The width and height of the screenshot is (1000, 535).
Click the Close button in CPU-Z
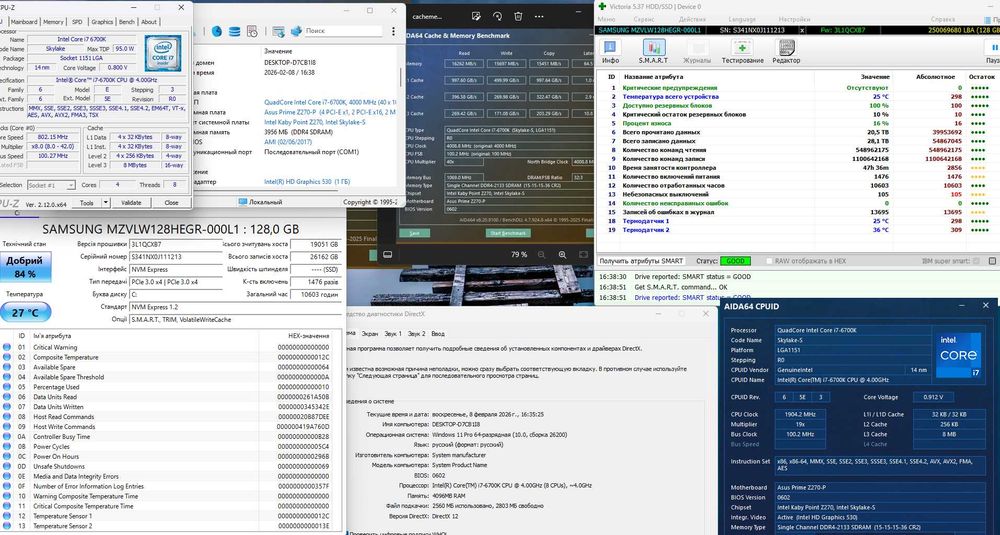pyautogui.click(x=171, y=203)
